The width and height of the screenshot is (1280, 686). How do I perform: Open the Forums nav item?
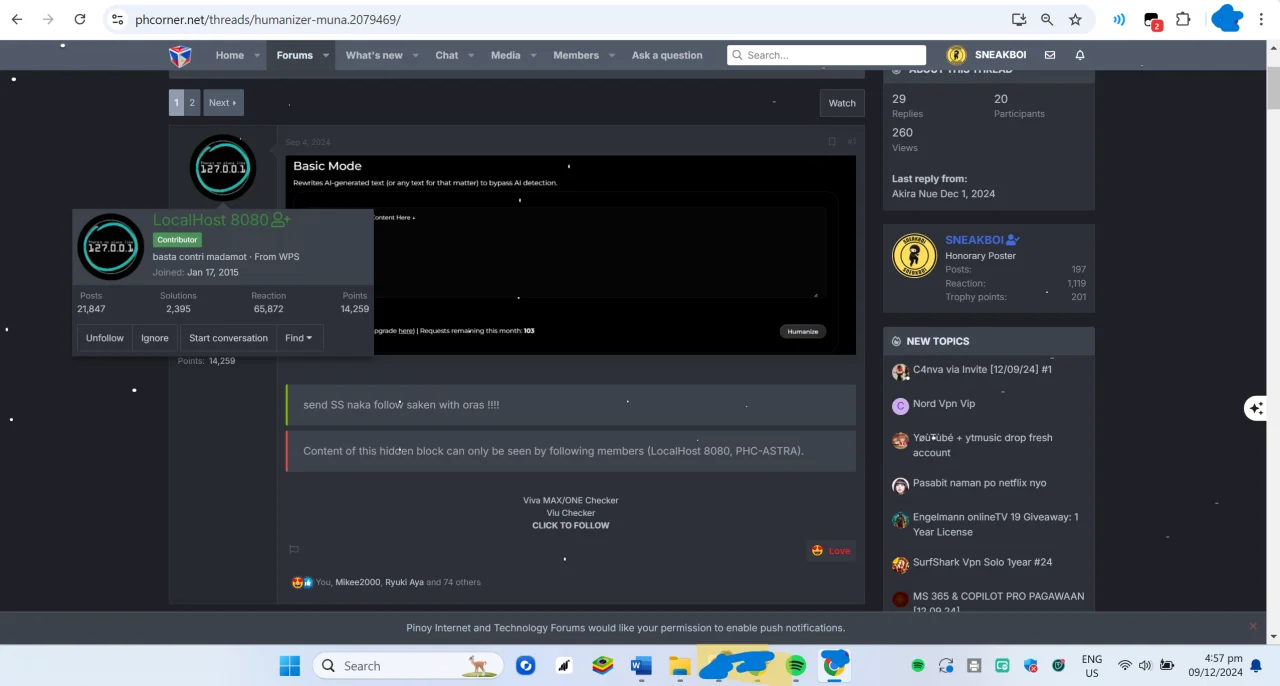[294, 55]
